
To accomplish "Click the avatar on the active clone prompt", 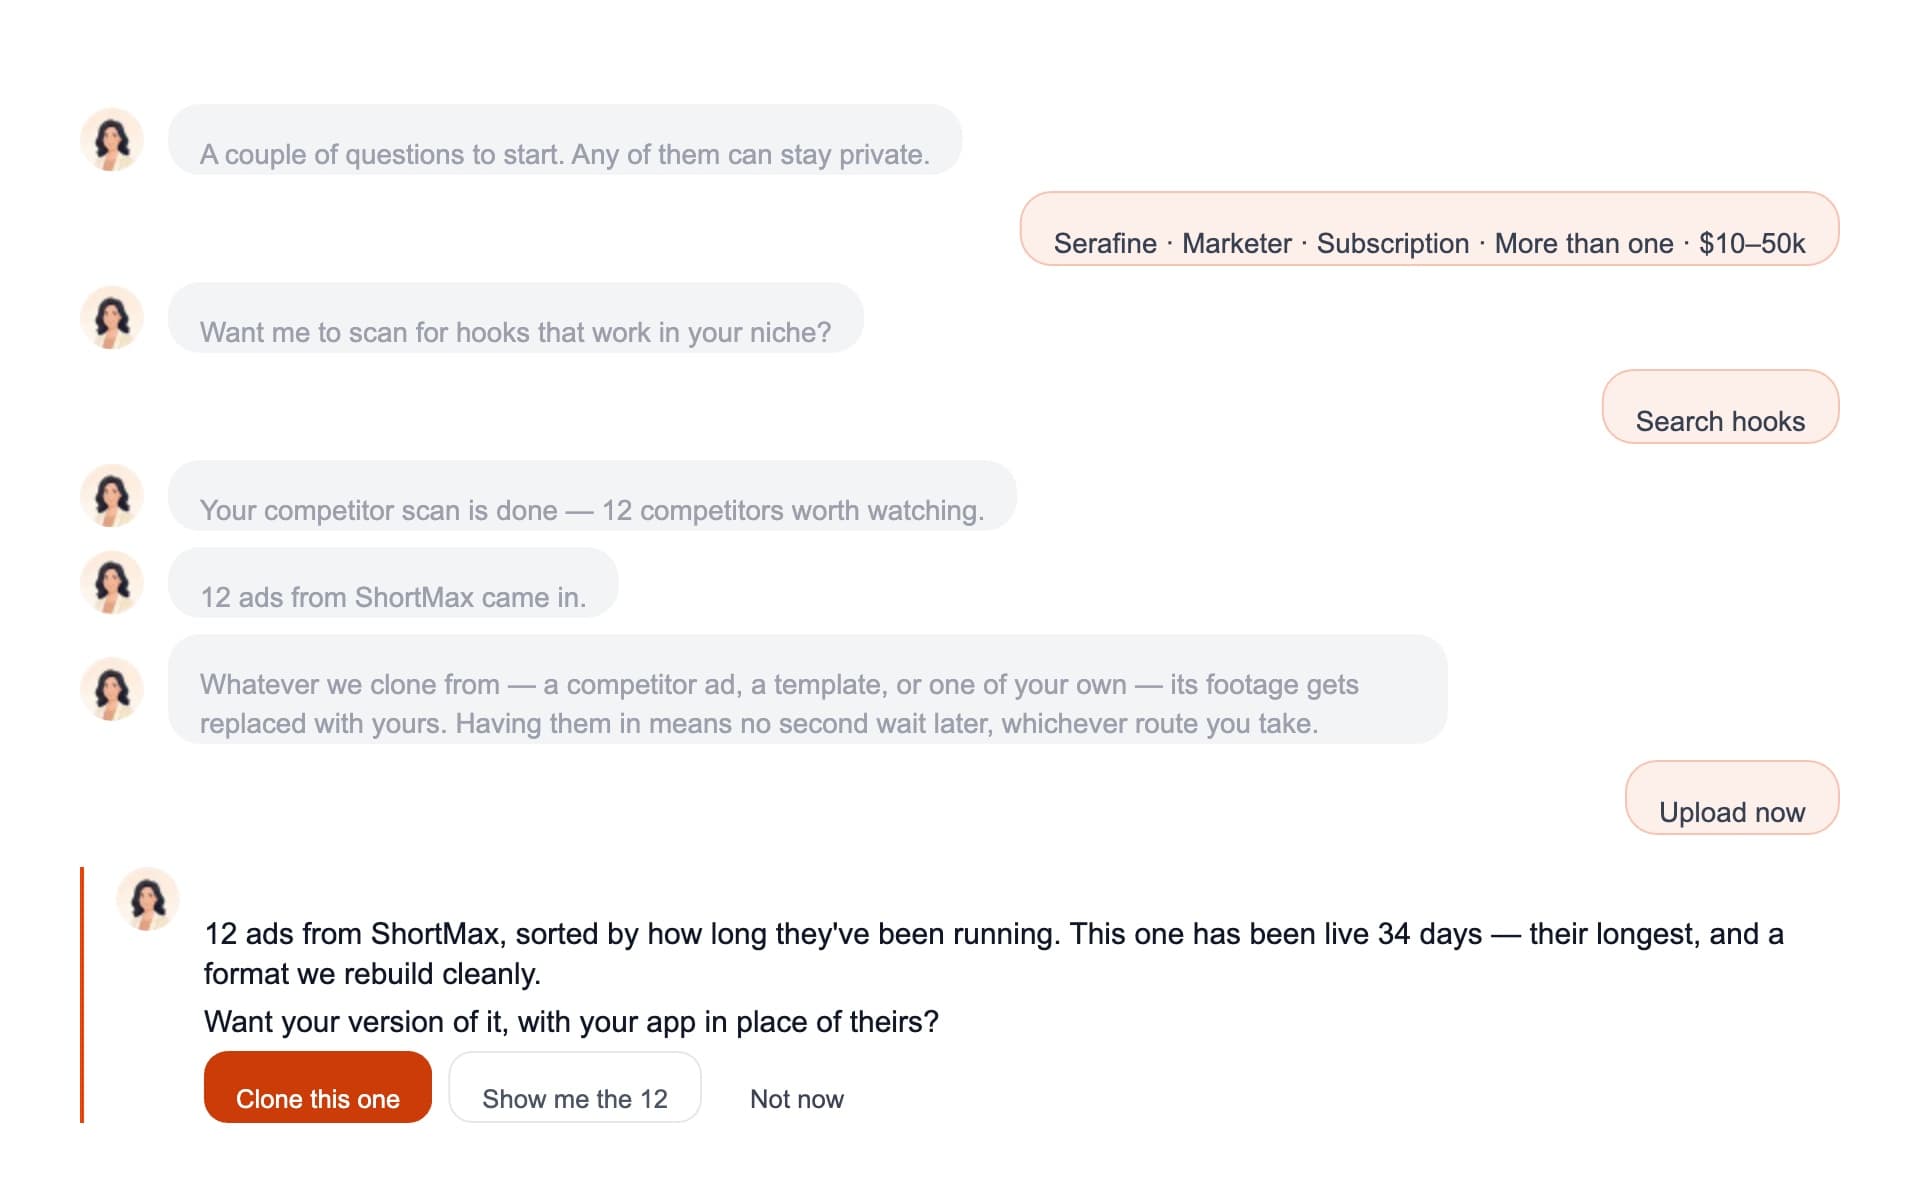I will (148, 899).
